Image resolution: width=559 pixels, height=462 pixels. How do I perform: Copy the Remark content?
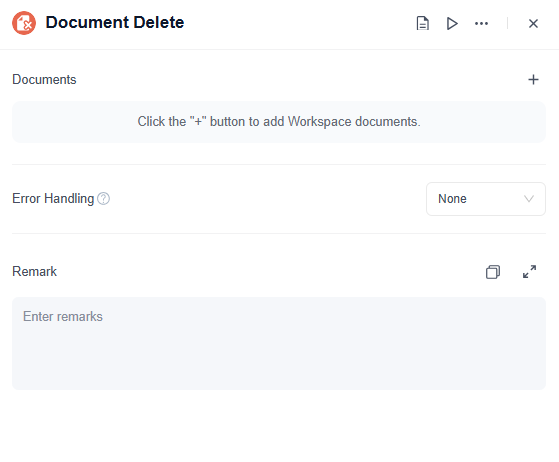click(493, 272)
